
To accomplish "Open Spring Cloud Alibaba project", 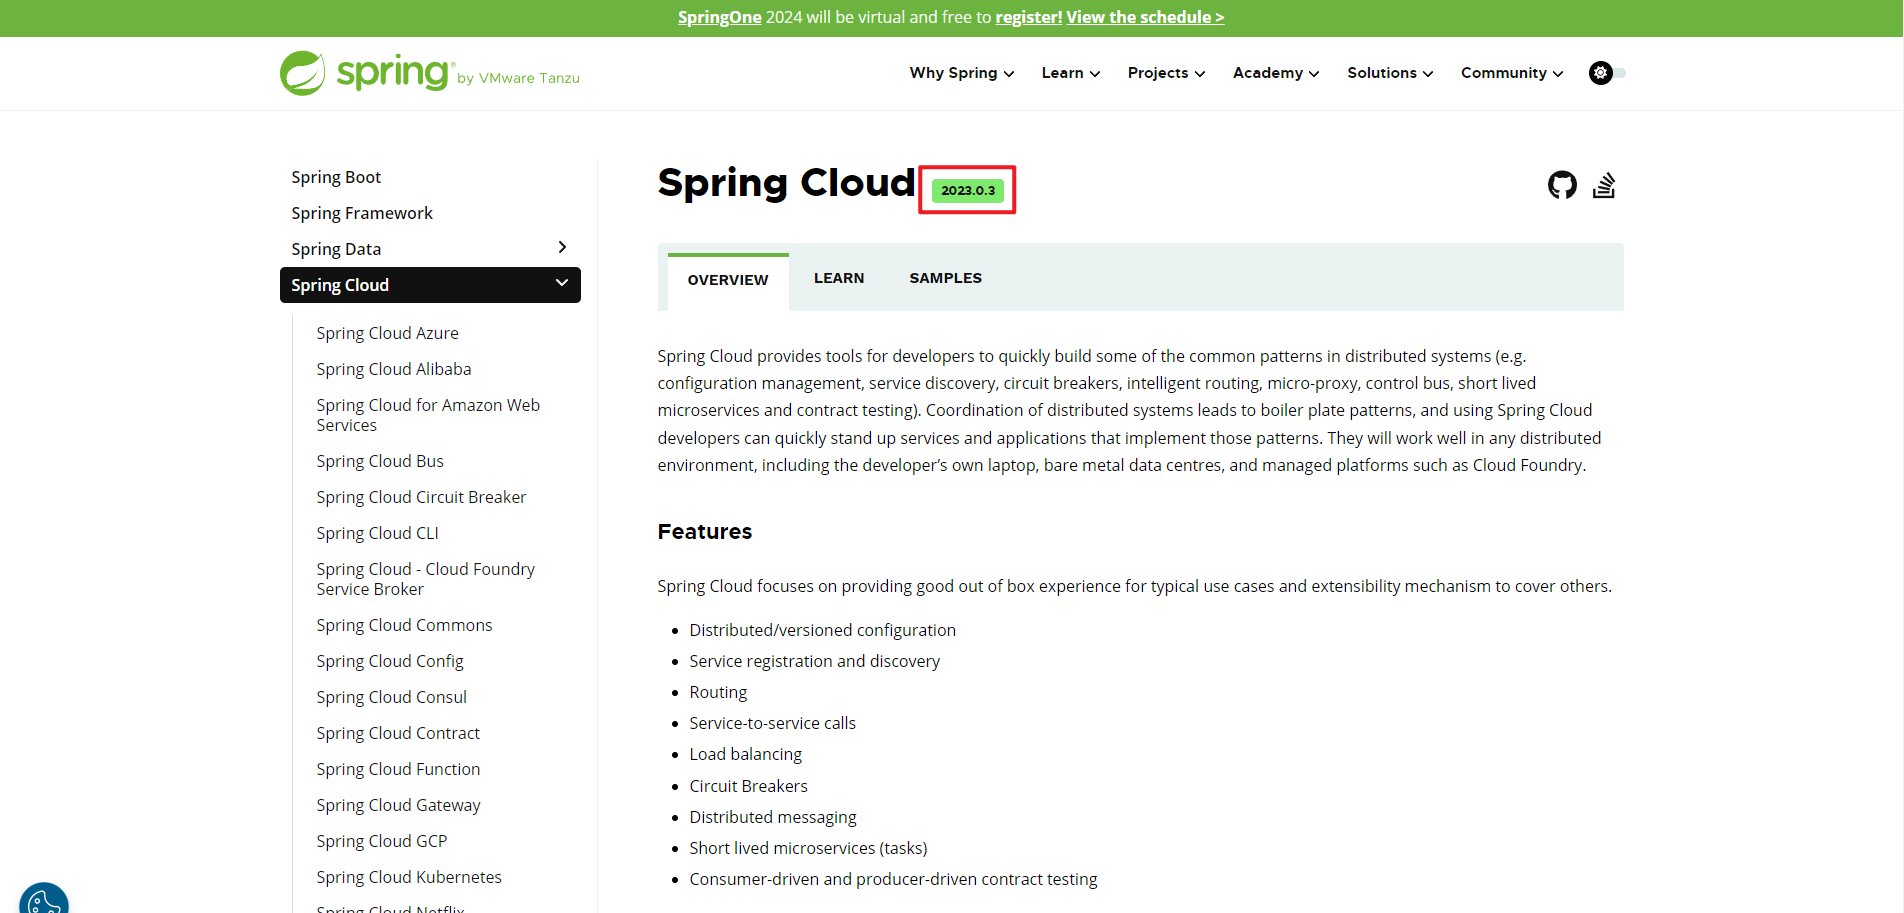I will click(394, 369).
